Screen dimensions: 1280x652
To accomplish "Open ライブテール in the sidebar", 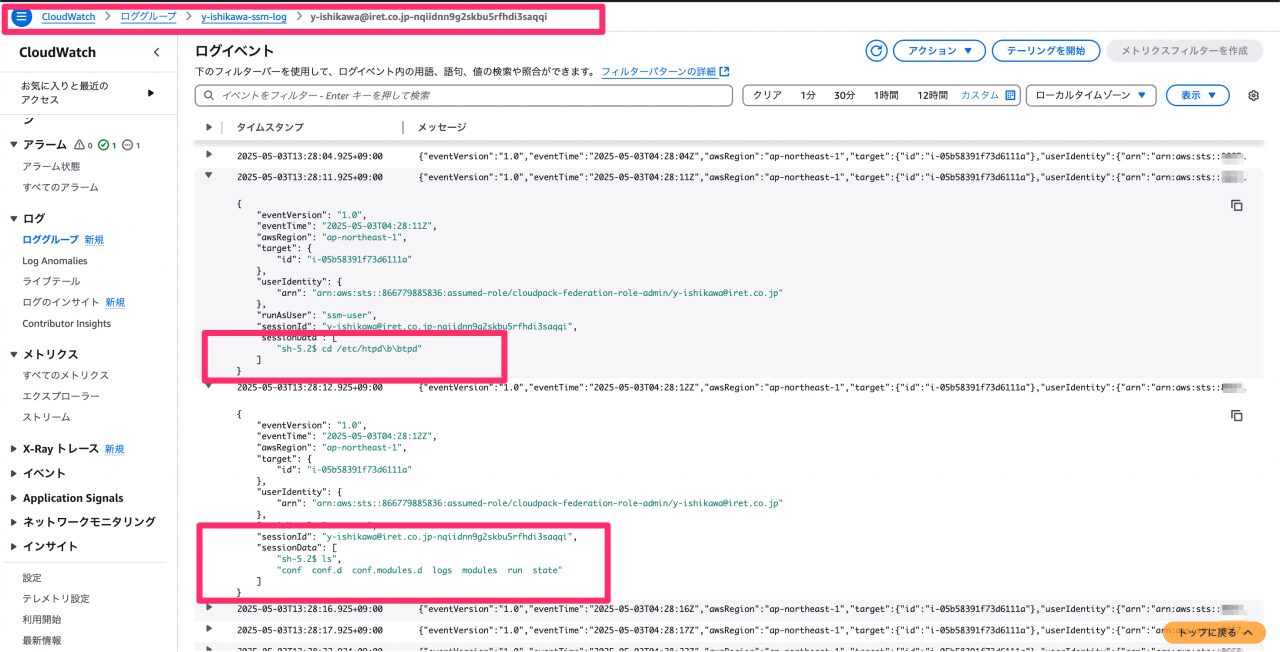I will click(x=51, y=281).
